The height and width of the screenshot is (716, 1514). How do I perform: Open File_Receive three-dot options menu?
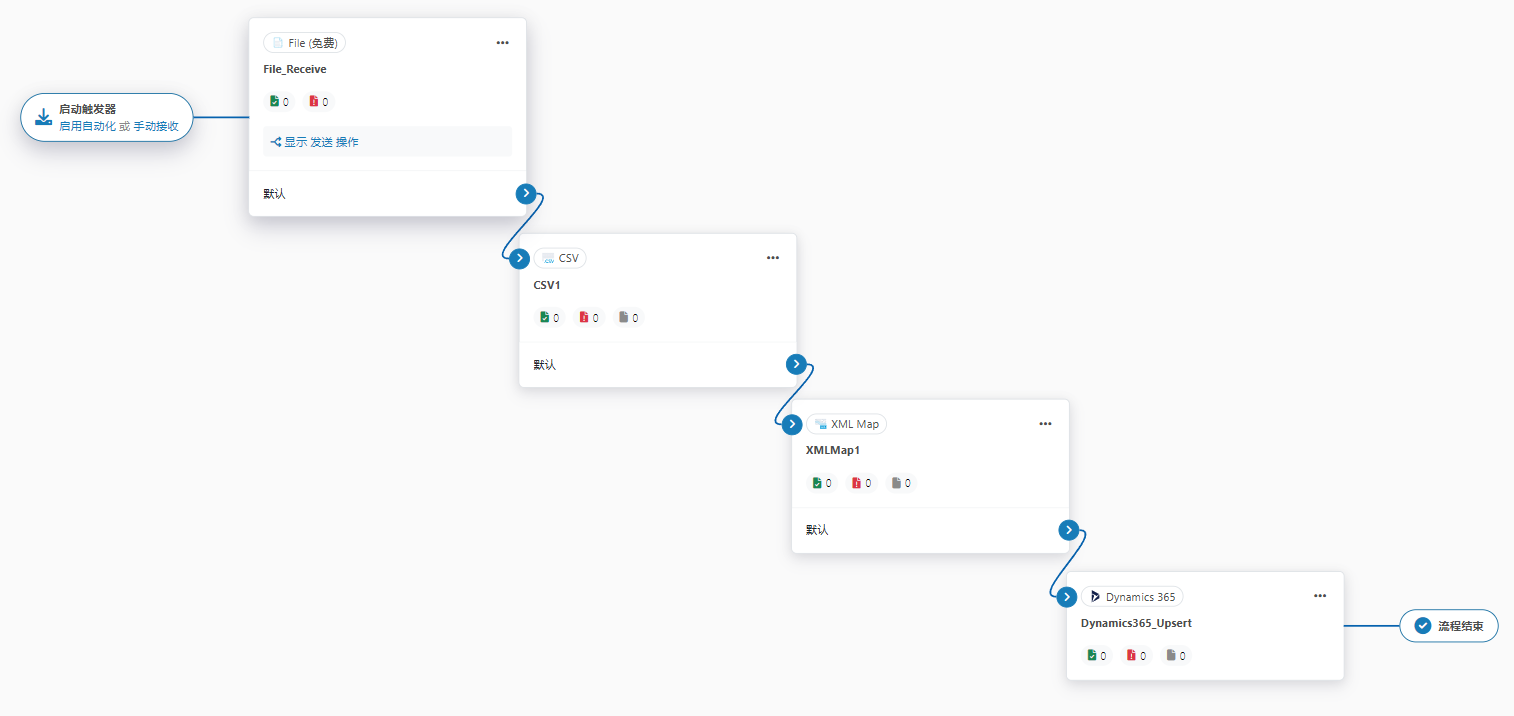pyautogui.click(x=502, y=43)
